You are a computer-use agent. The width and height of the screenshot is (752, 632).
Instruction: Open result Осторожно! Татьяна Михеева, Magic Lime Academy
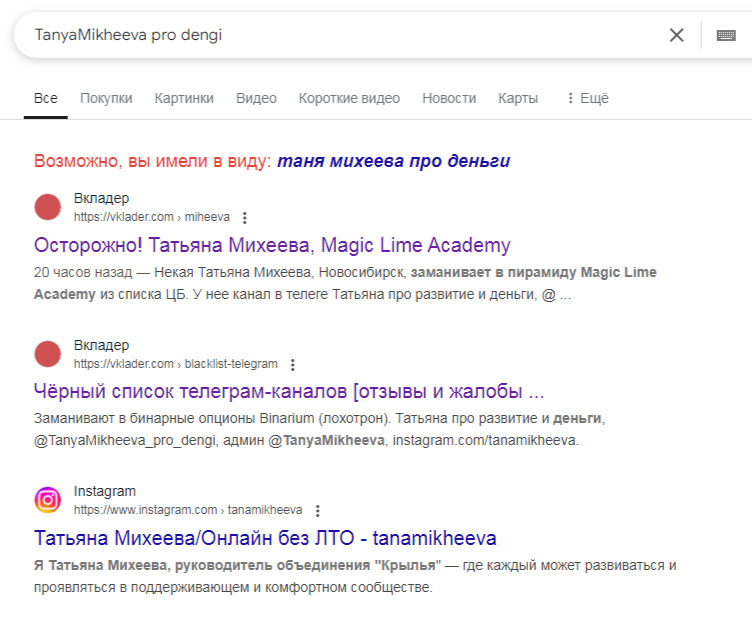(x=272, y=245)
